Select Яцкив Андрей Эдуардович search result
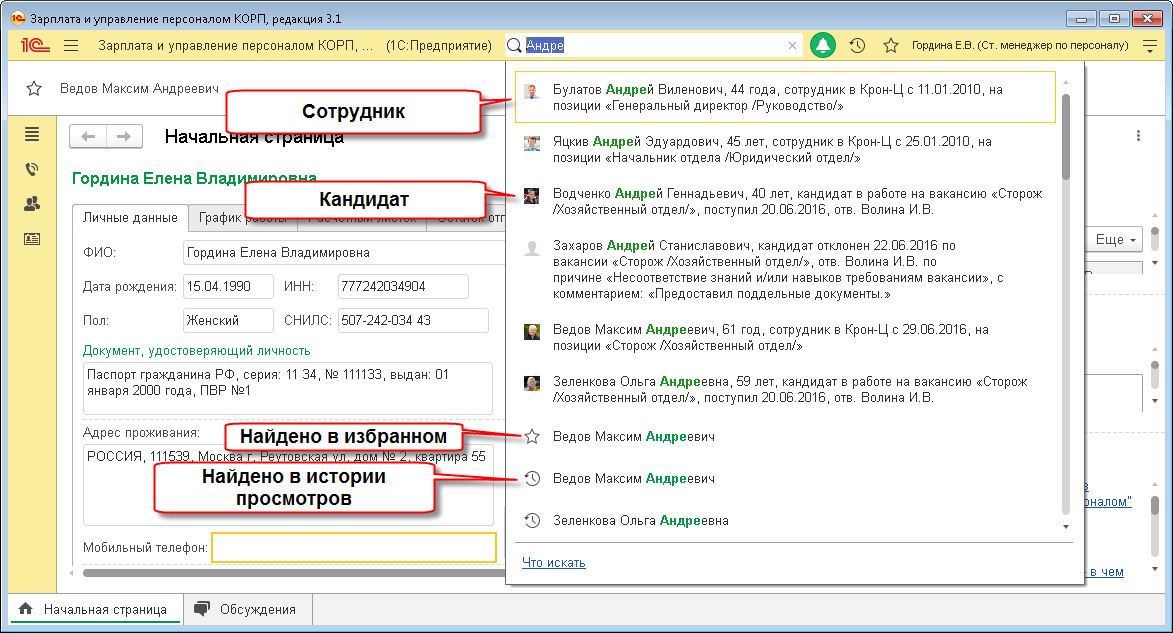This screenshot has width=1173, height=633. (x=785, y=150)
